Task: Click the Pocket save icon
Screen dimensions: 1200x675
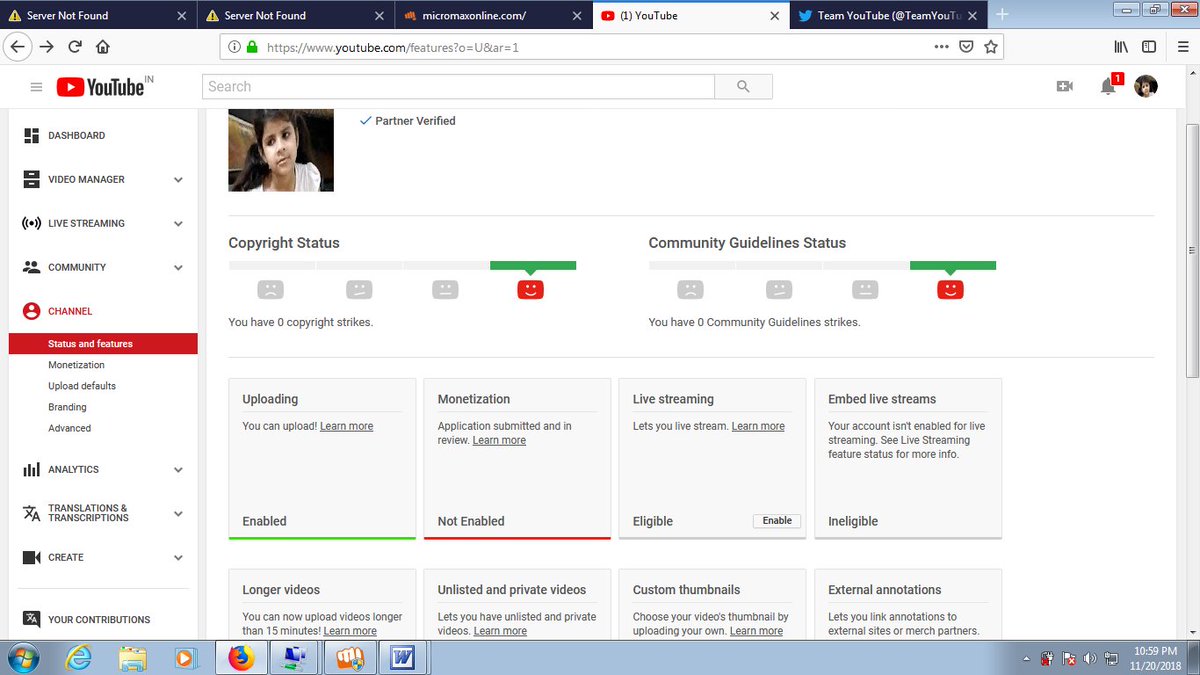Action: 966,46
